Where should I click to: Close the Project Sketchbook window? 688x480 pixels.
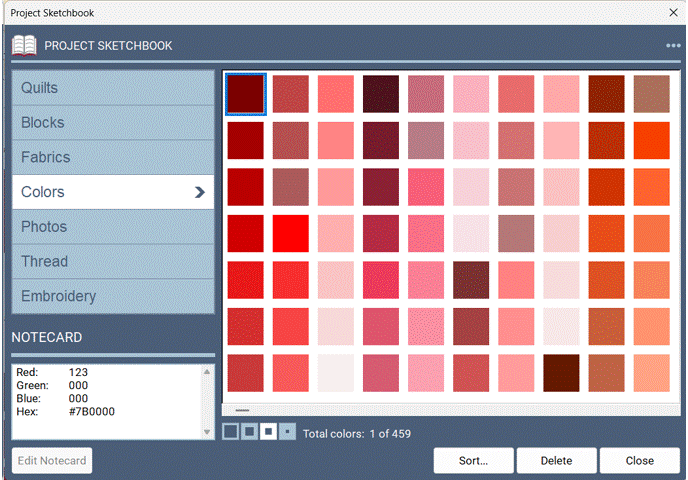[x=672, y=12]
